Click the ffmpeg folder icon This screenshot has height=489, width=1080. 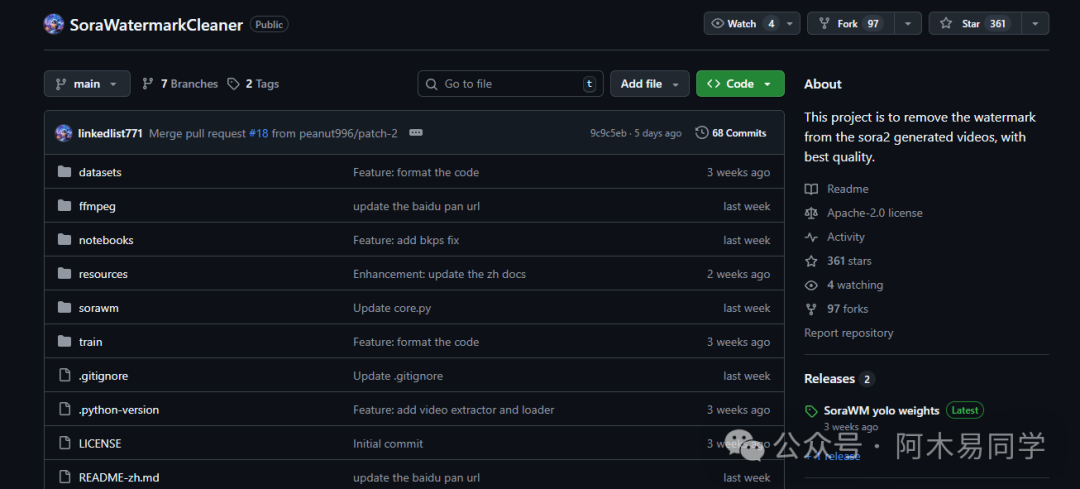65,206
